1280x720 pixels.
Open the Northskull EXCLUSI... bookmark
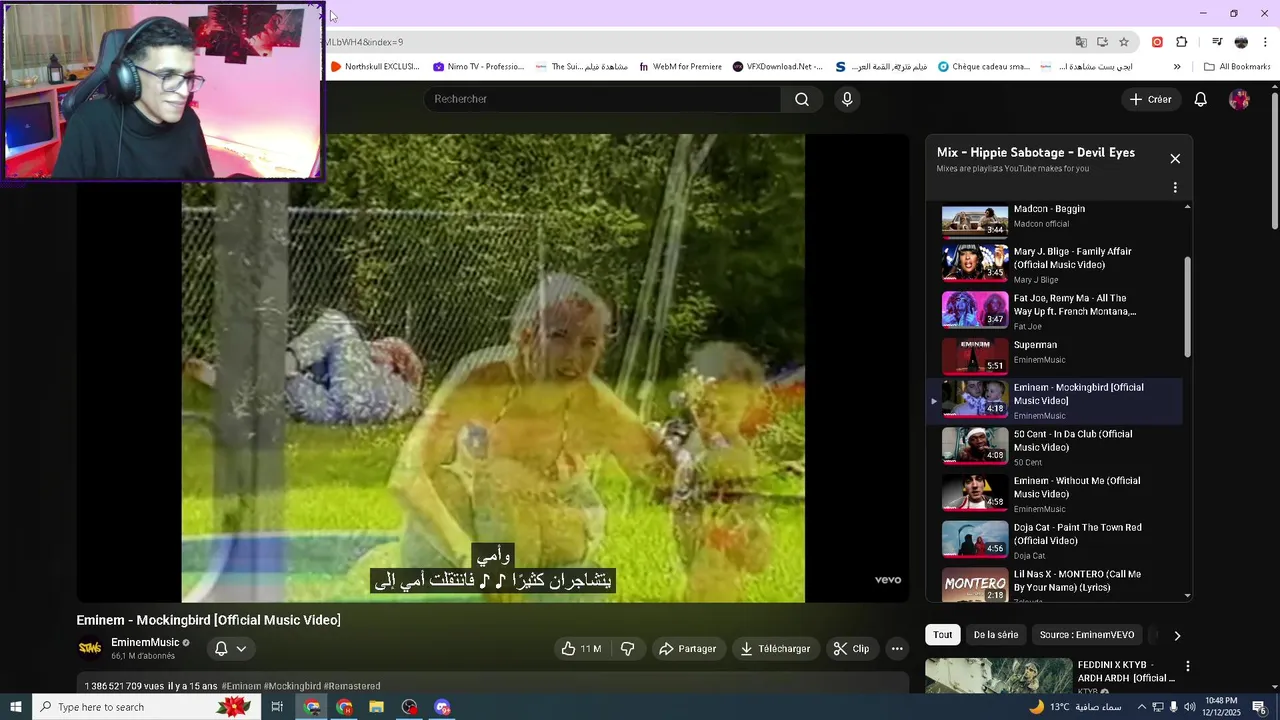click(375, 67)
